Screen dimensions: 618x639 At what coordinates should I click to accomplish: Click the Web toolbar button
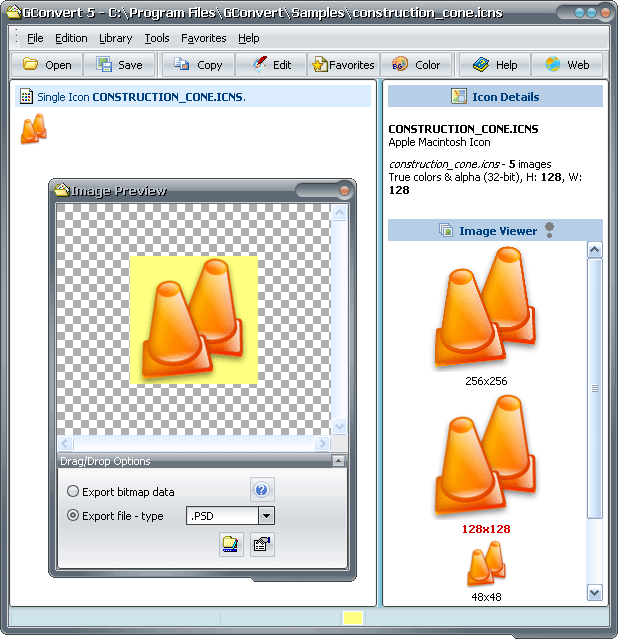point(567,64)
